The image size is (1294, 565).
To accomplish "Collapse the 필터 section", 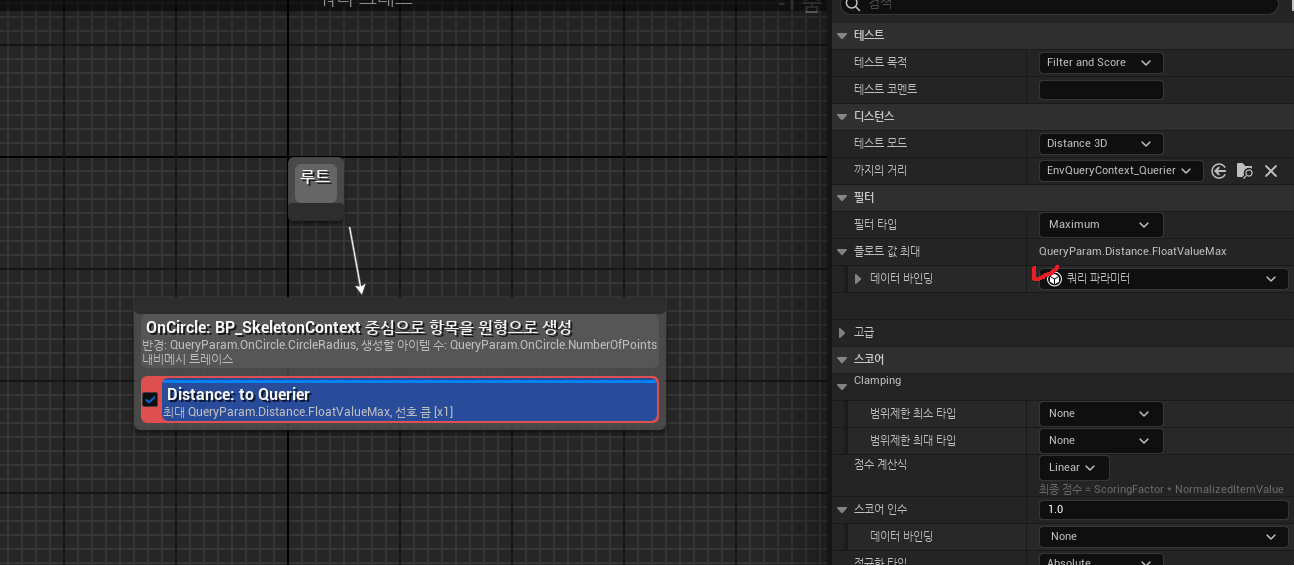I will (x=841, y=198).
